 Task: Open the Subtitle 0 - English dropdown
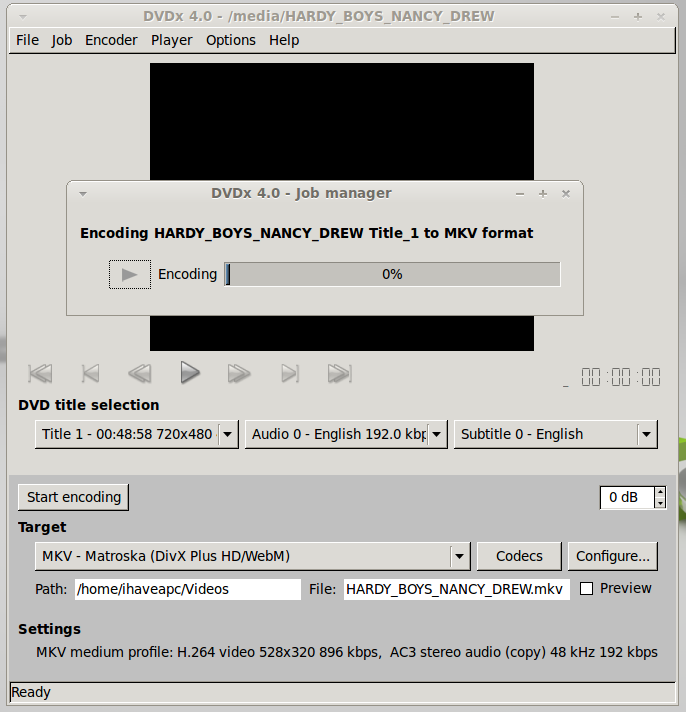coord(556,435)
